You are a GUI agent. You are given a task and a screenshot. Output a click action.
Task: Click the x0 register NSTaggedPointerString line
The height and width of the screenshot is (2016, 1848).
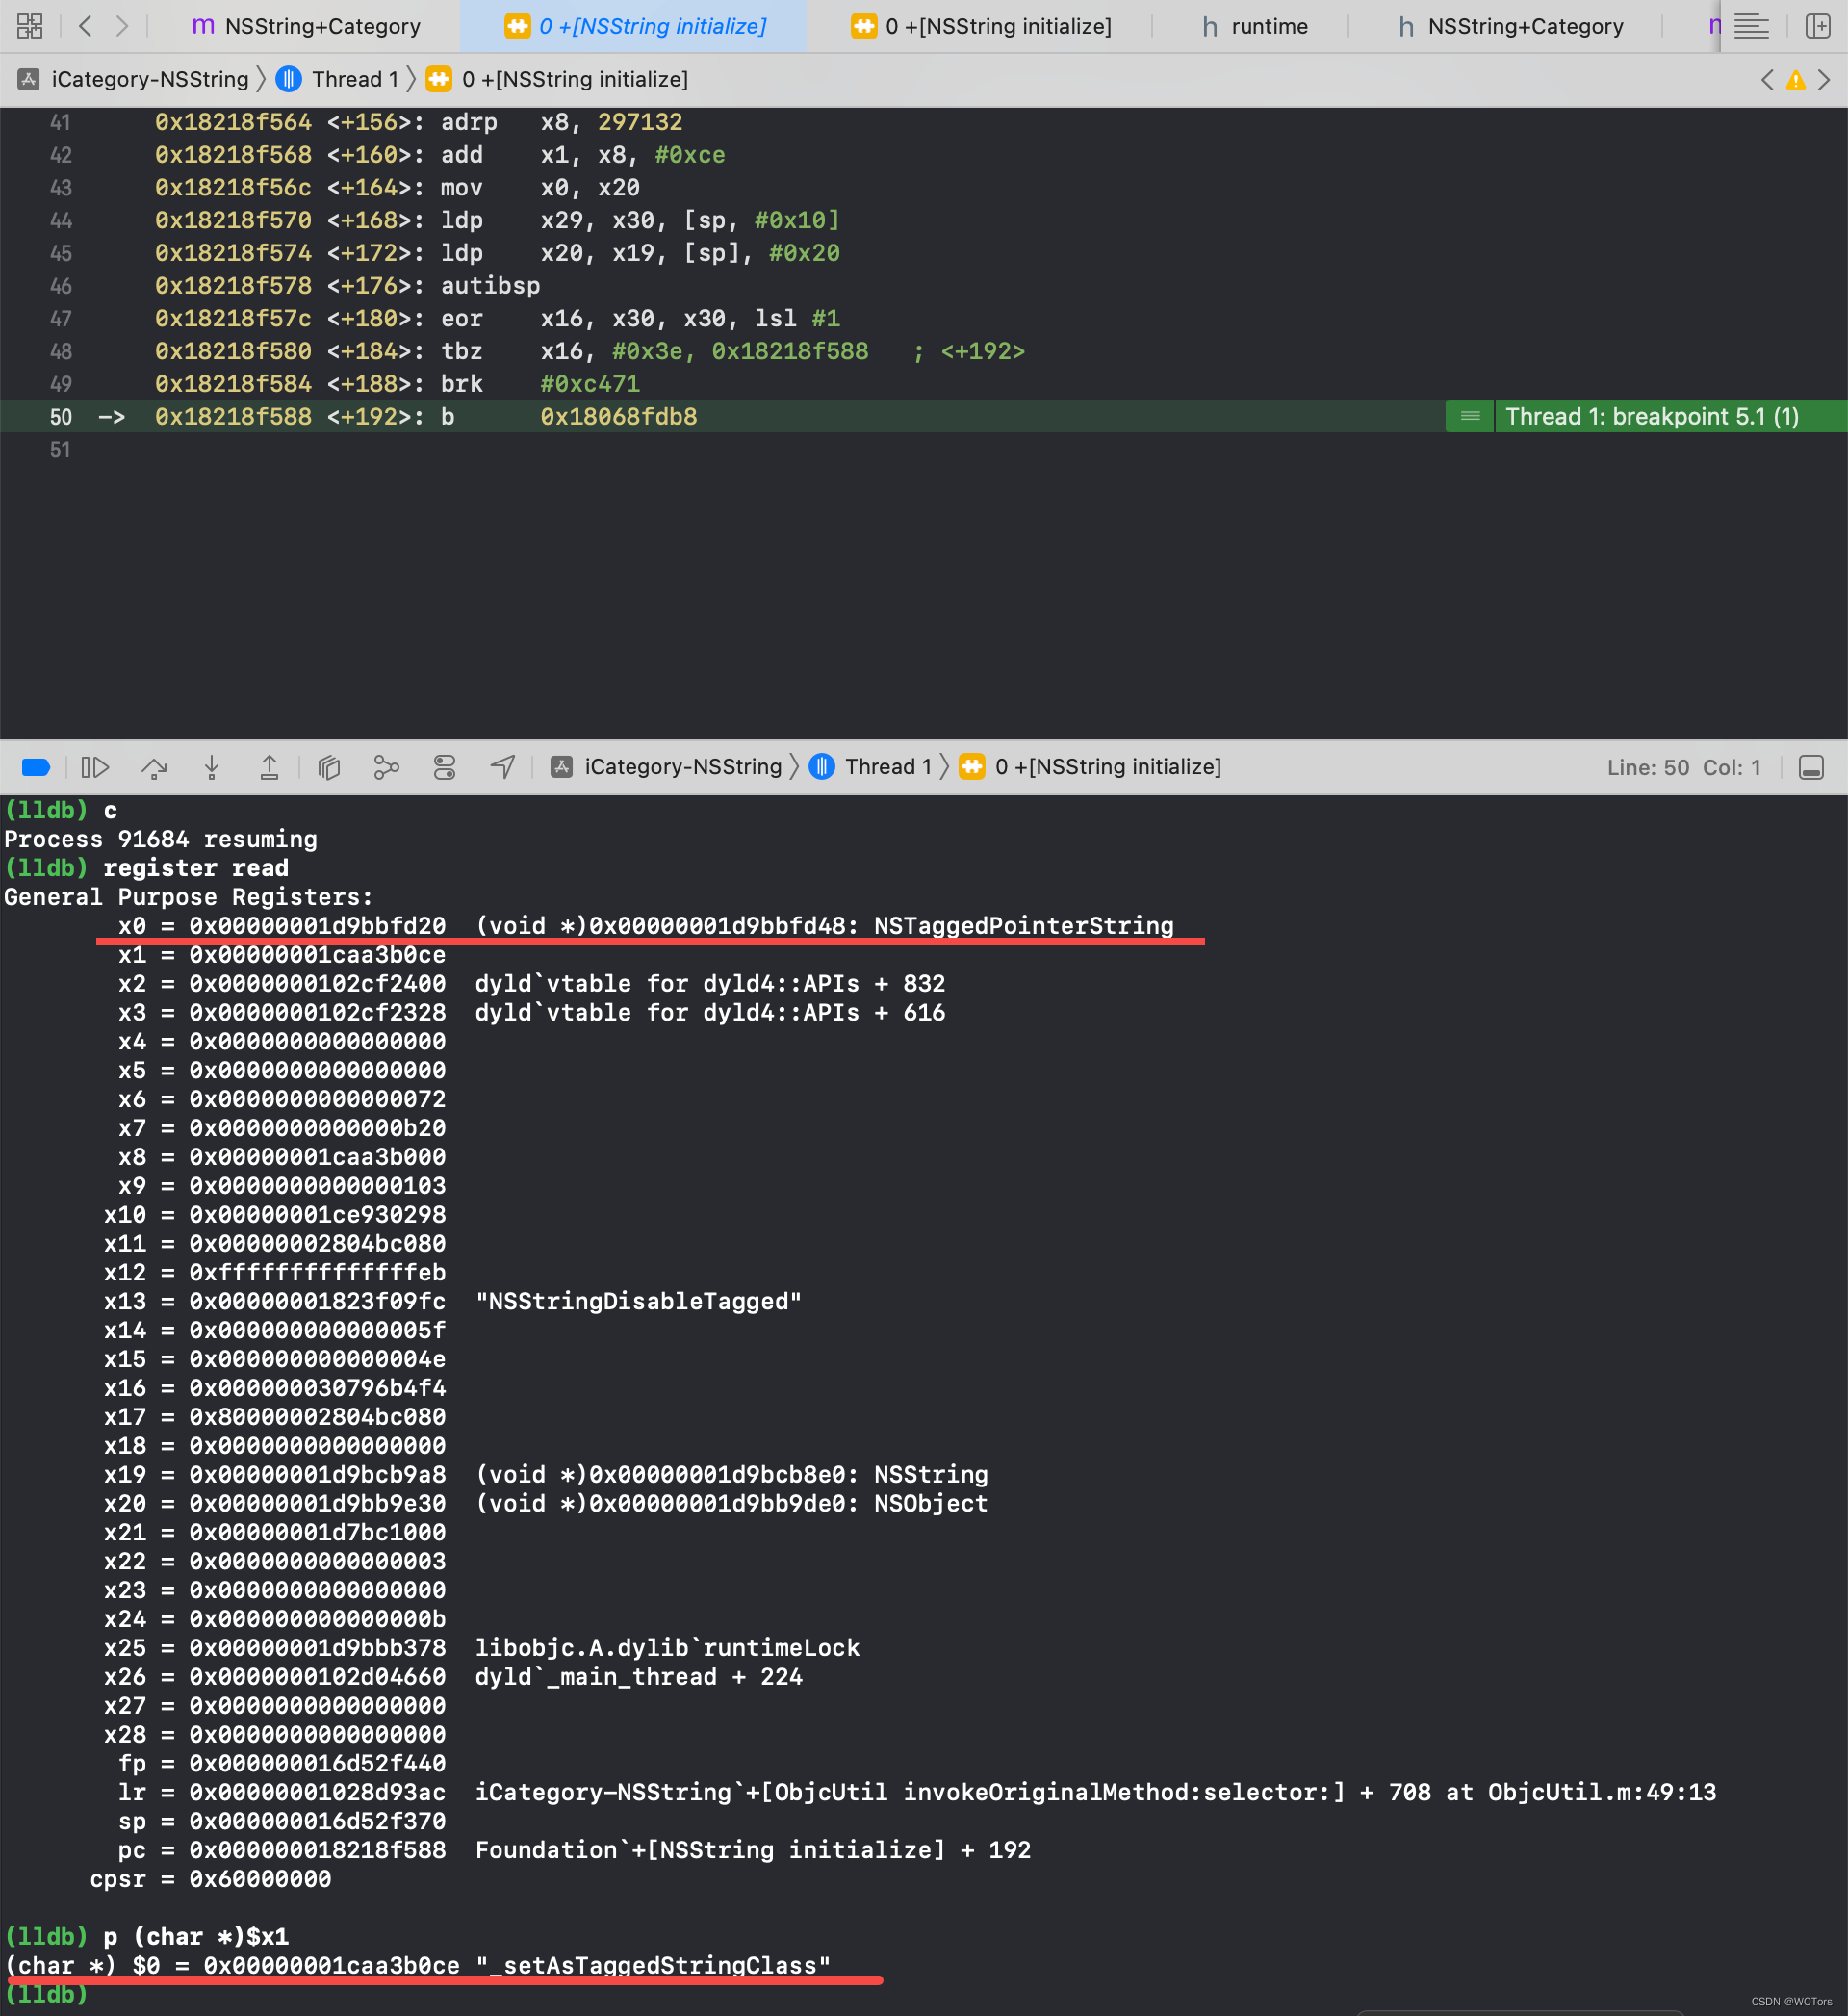pyautogui.click(x=646, y=926)
